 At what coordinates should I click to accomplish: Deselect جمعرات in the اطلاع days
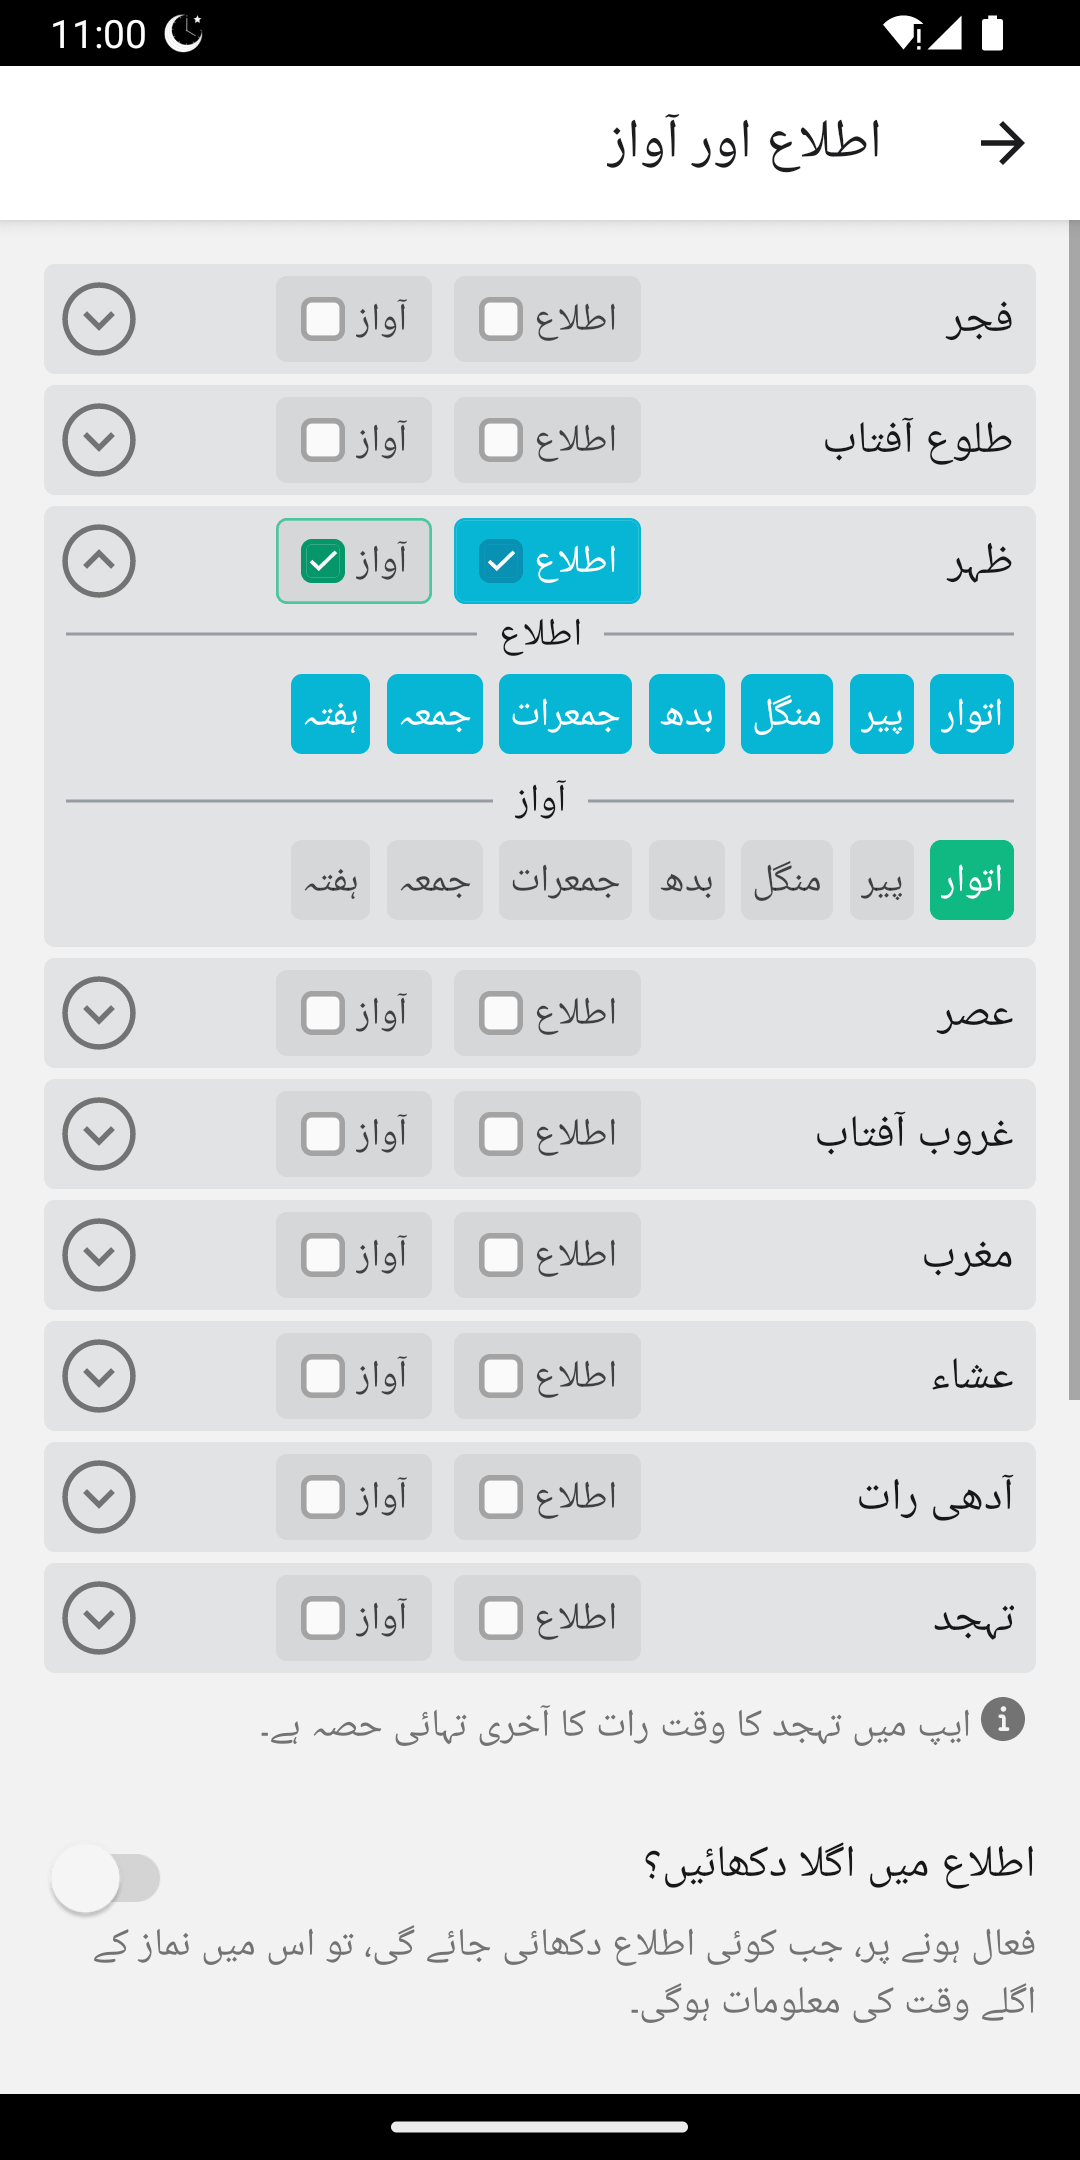(x=565, y=714)
